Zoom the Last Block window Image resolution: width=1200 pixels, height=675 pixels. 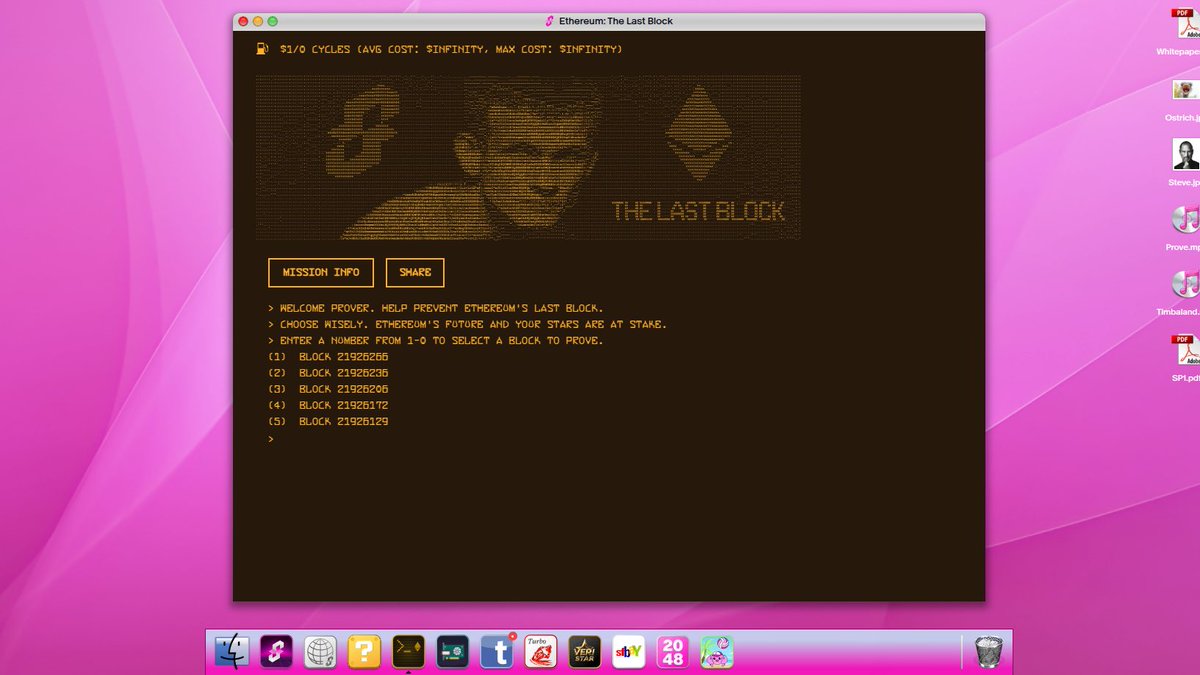[x=273, y=21]
